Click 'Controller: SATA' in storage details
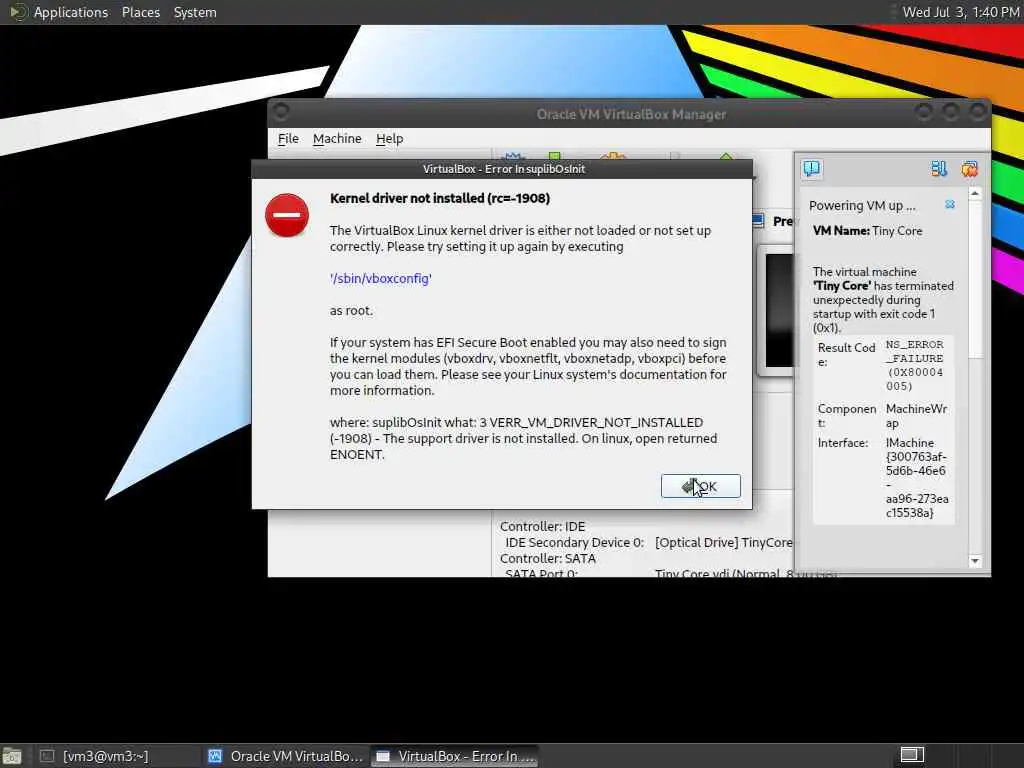The height and width of the screenshot is (768, 1024). 547,558
